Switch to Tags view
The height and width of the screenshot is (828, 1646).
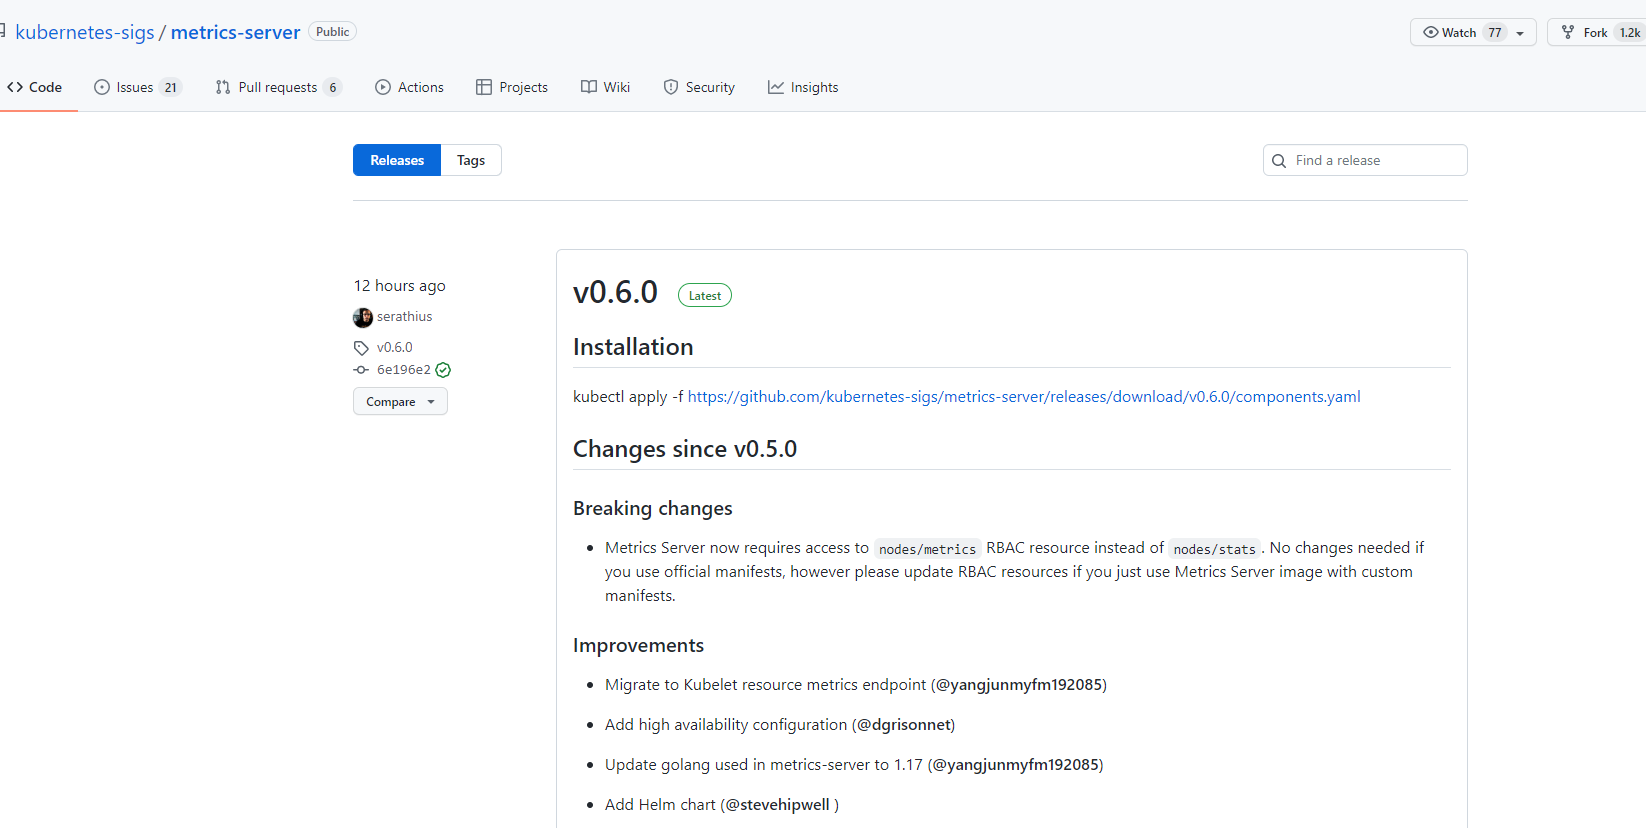tap(471, 160)
